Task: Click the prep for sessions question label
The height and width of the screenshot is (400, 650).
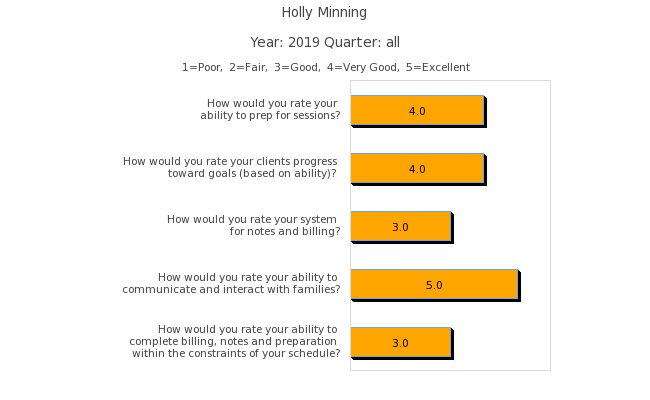Action: (x=270, y=109)
